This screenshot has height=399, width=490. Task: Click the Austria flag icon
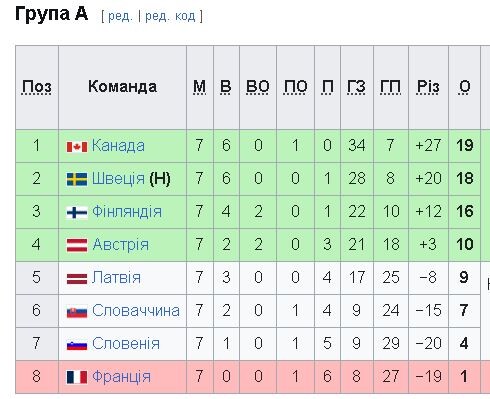[x=77, y=245]
